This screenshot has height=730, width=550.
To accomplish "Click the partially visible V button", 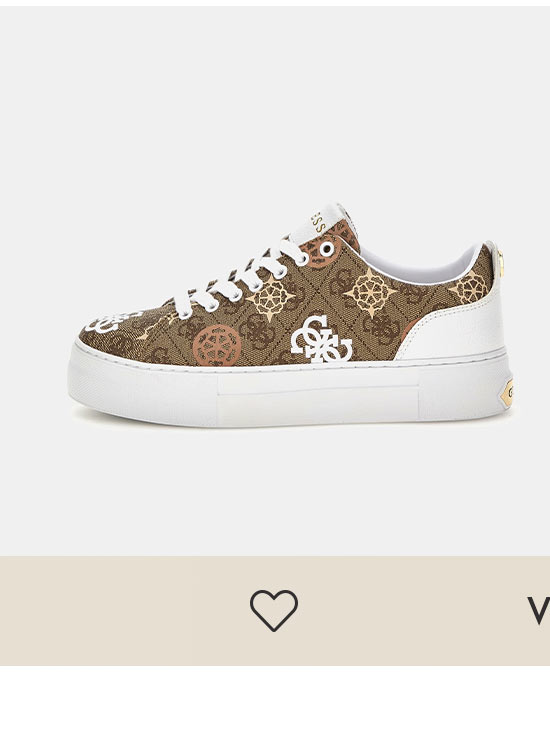I will (539, 610).
